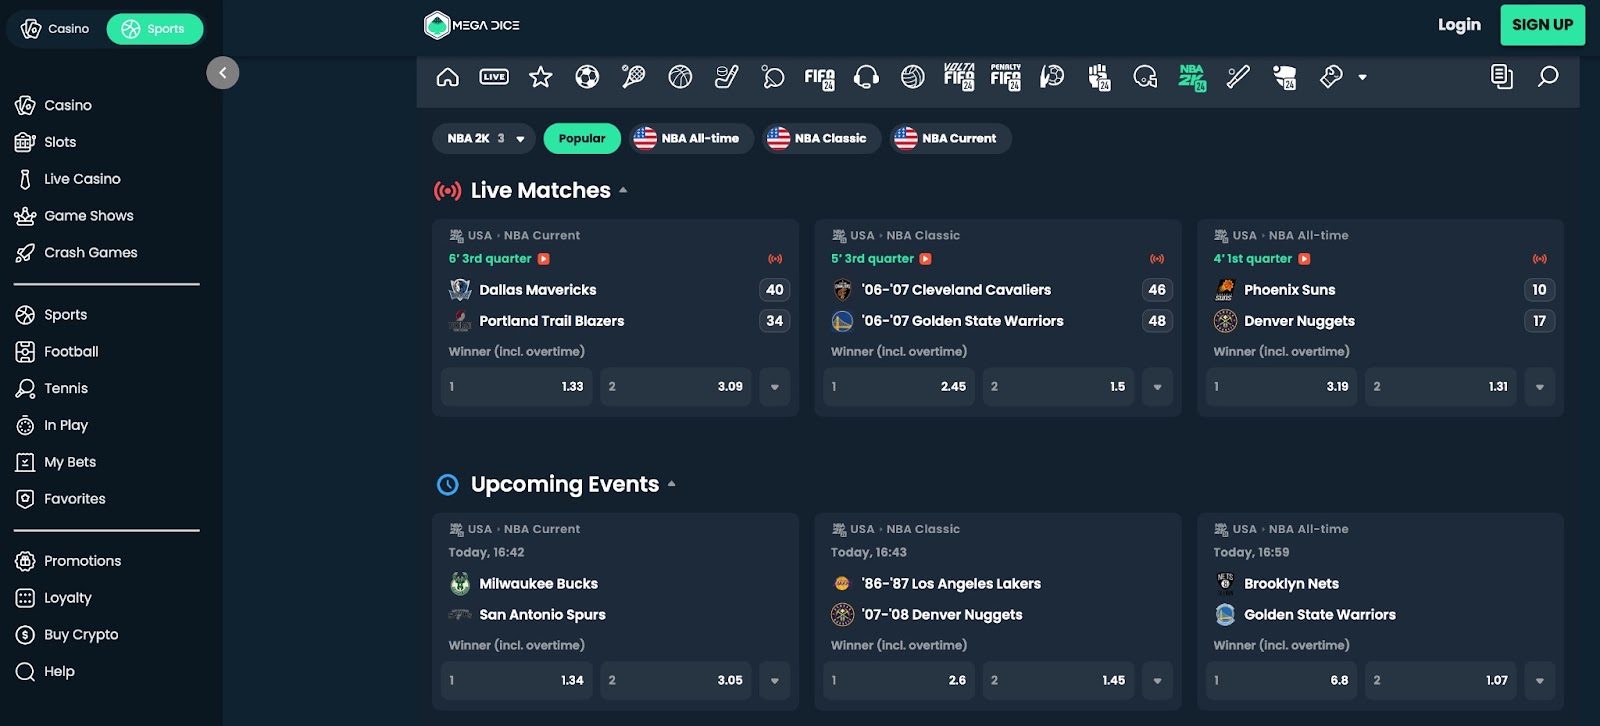This screenshot has height=726, width=1600.
Task: Select the volleyball sport icon
Action: pos(913,77)
